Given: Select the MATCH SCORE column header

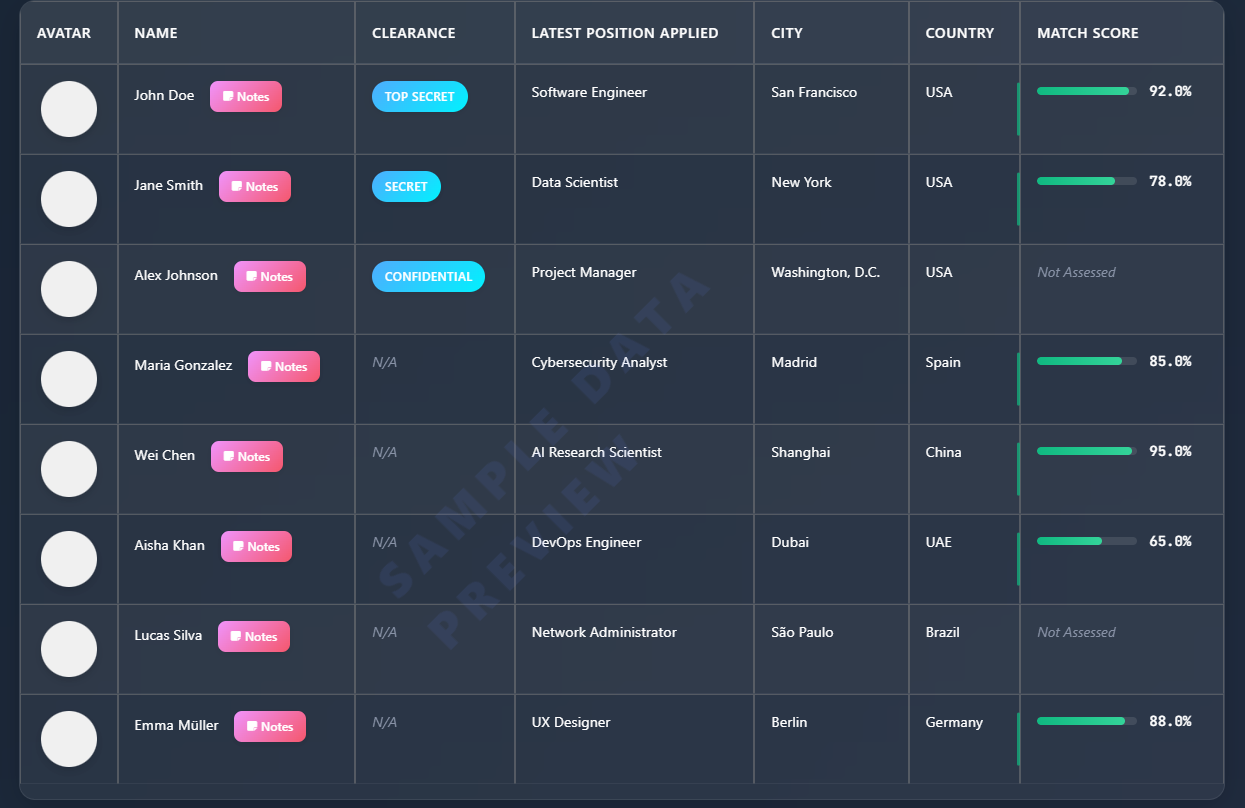Looking at the screenshot, I should tap(1087, 33).
